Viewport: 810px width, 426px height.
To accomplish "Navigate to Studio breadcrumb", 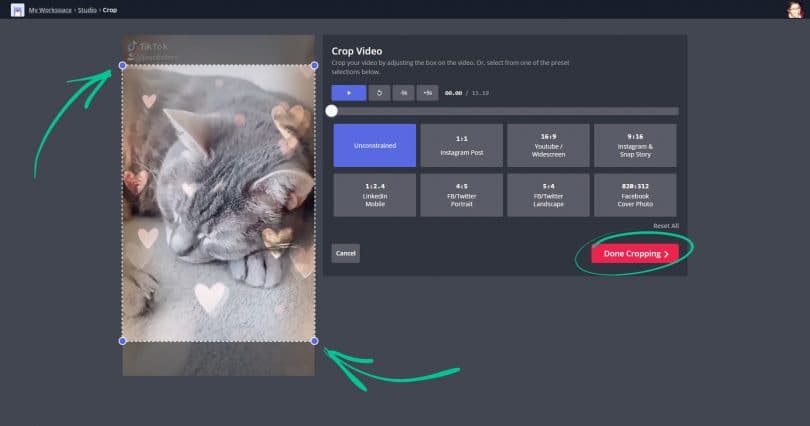I will (x=87, y=9).
